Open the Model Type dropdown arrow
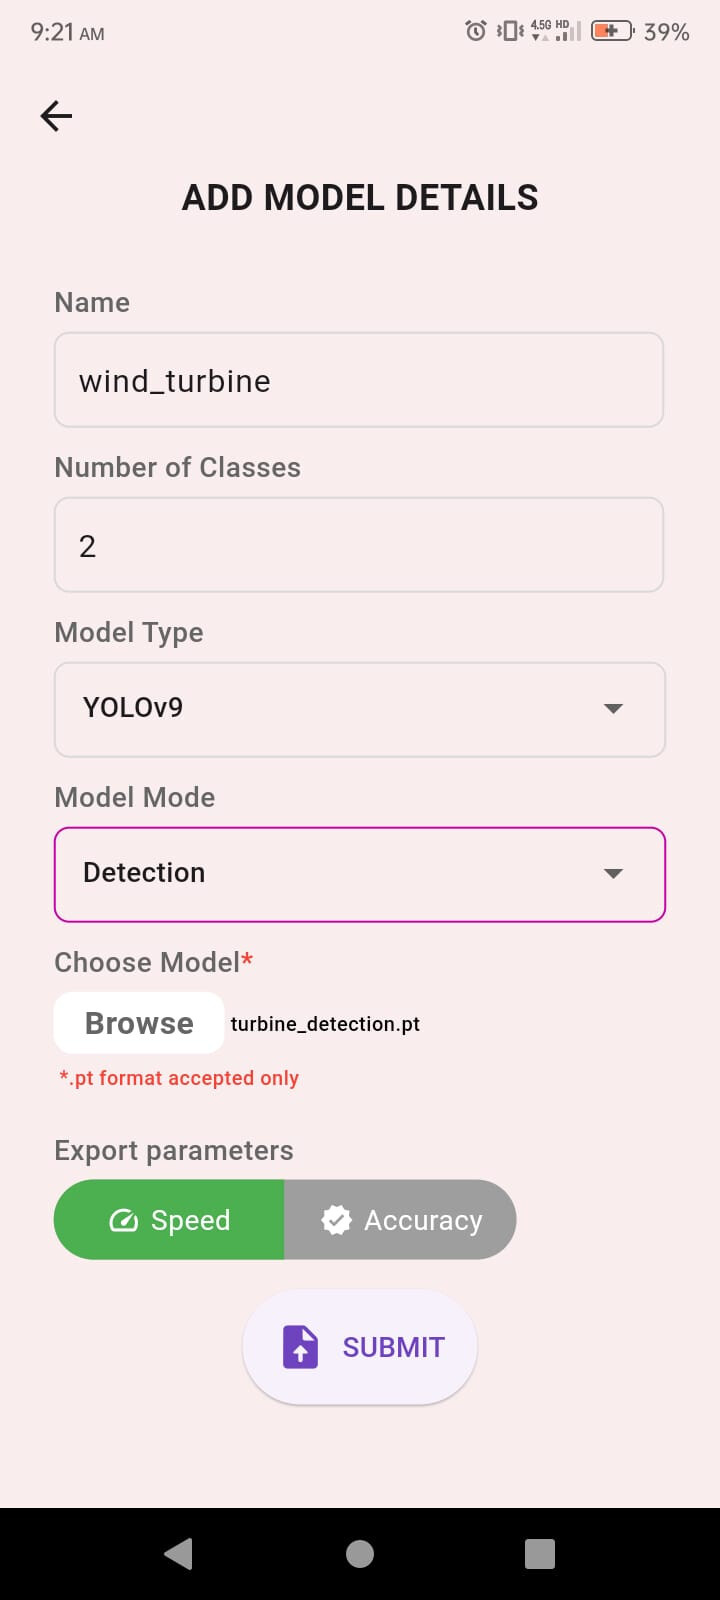The height and width of the screenshot is (1600, 720). point(614,708)
